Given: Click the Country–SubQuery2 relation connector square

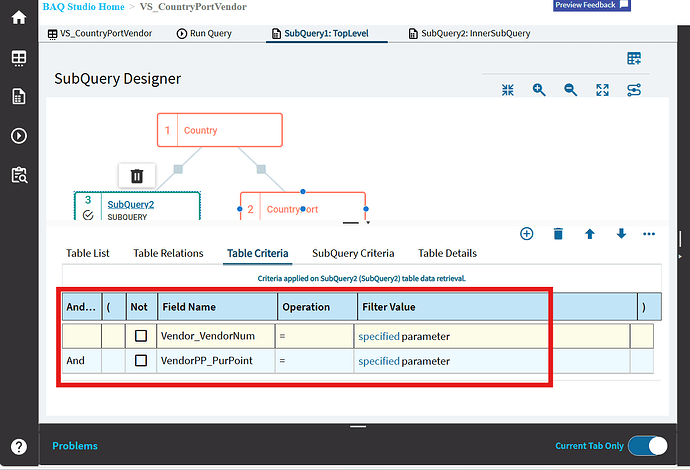Looking at the screenshot, I should 178,169.
